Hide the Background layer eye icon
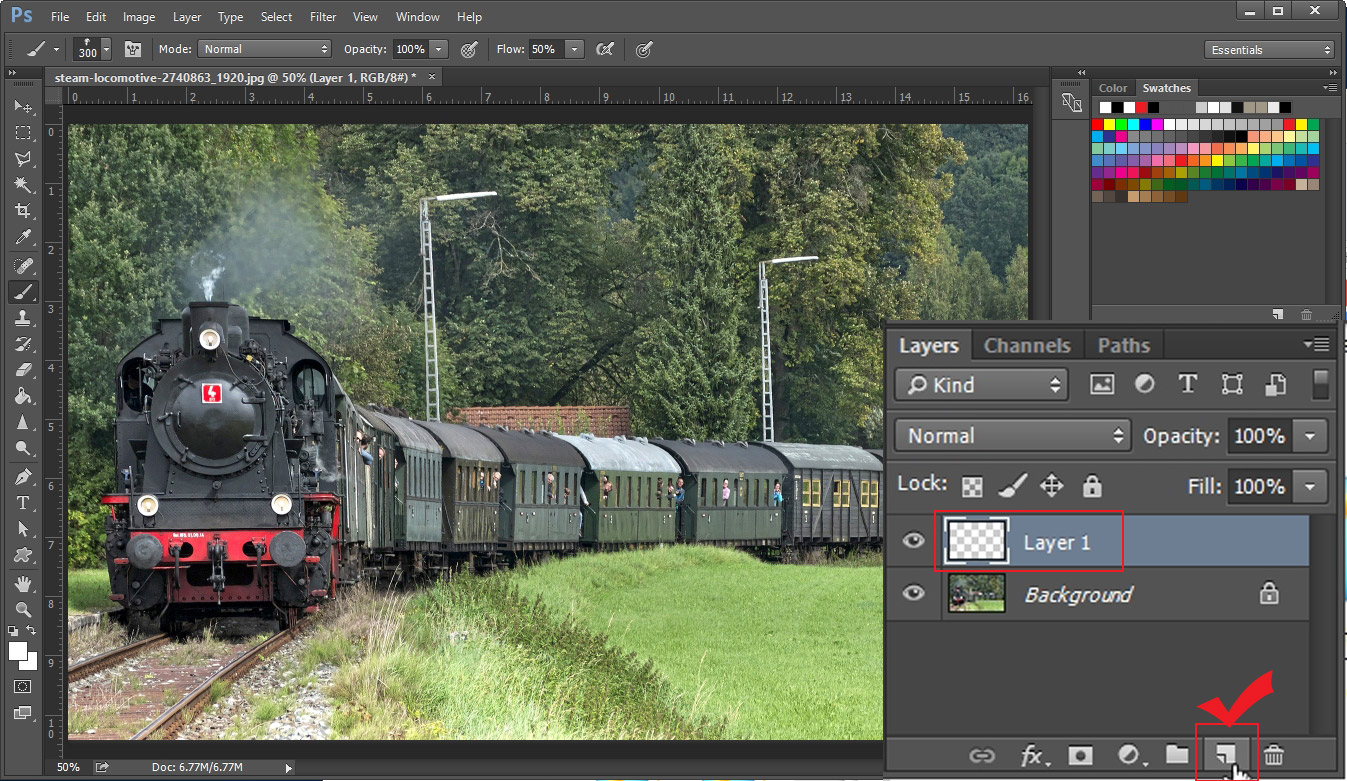The width and height of the screenshot is (1347, 781). 913,593
